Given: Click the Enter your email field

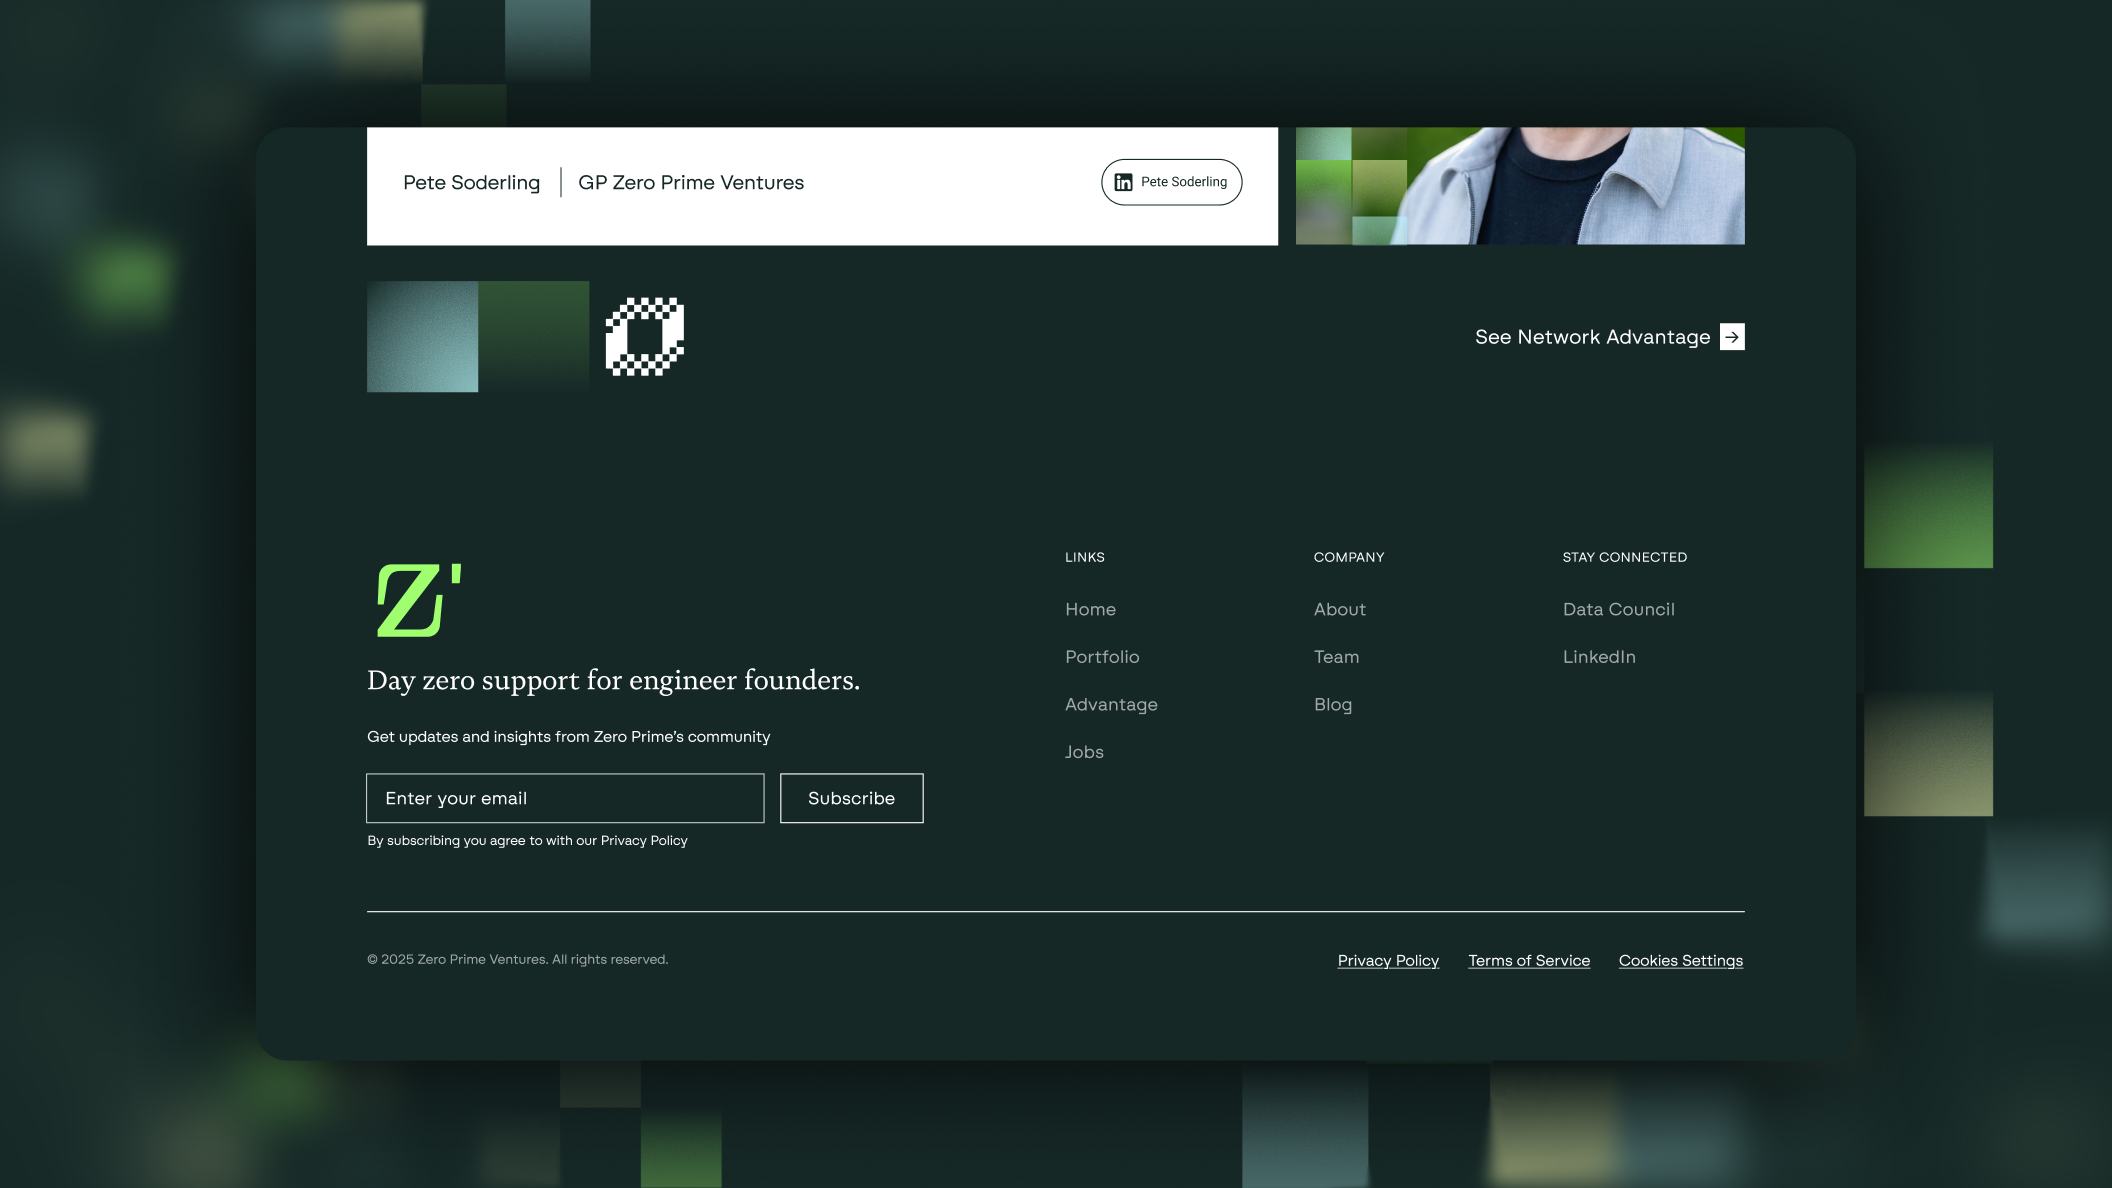Looking at the screenshot, I should tap(565, 798).
